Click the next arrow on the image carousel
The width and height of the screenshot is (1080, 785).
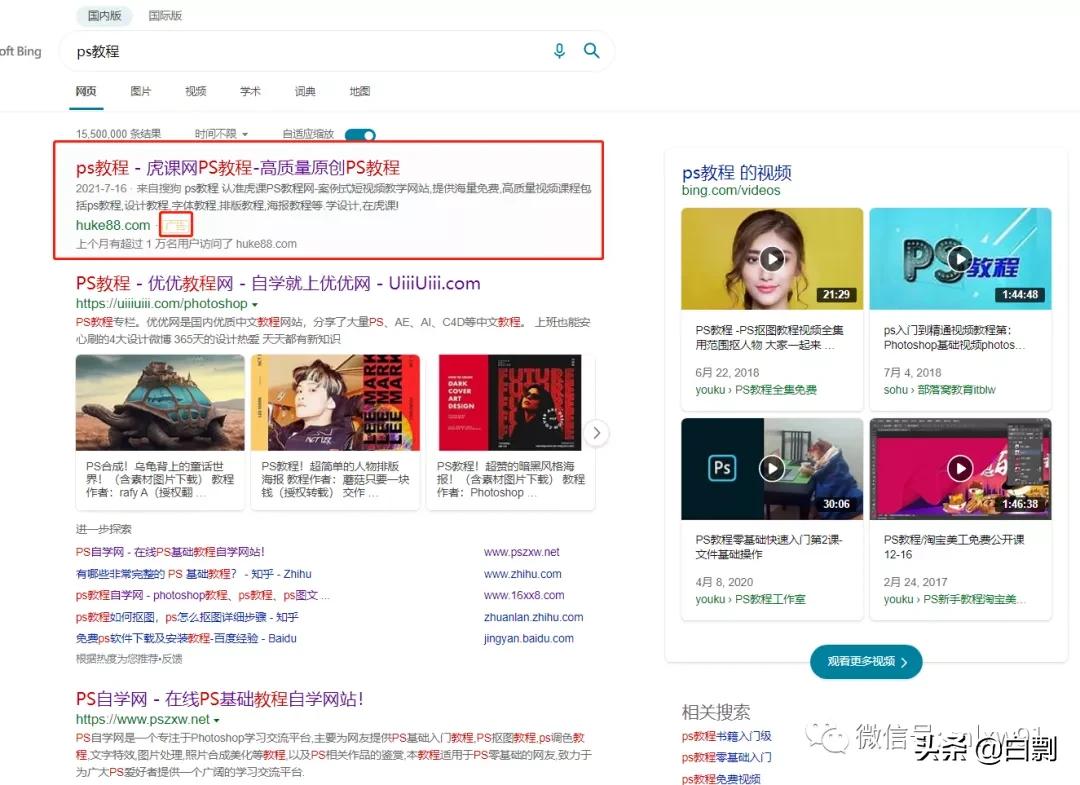pos(596,432)
